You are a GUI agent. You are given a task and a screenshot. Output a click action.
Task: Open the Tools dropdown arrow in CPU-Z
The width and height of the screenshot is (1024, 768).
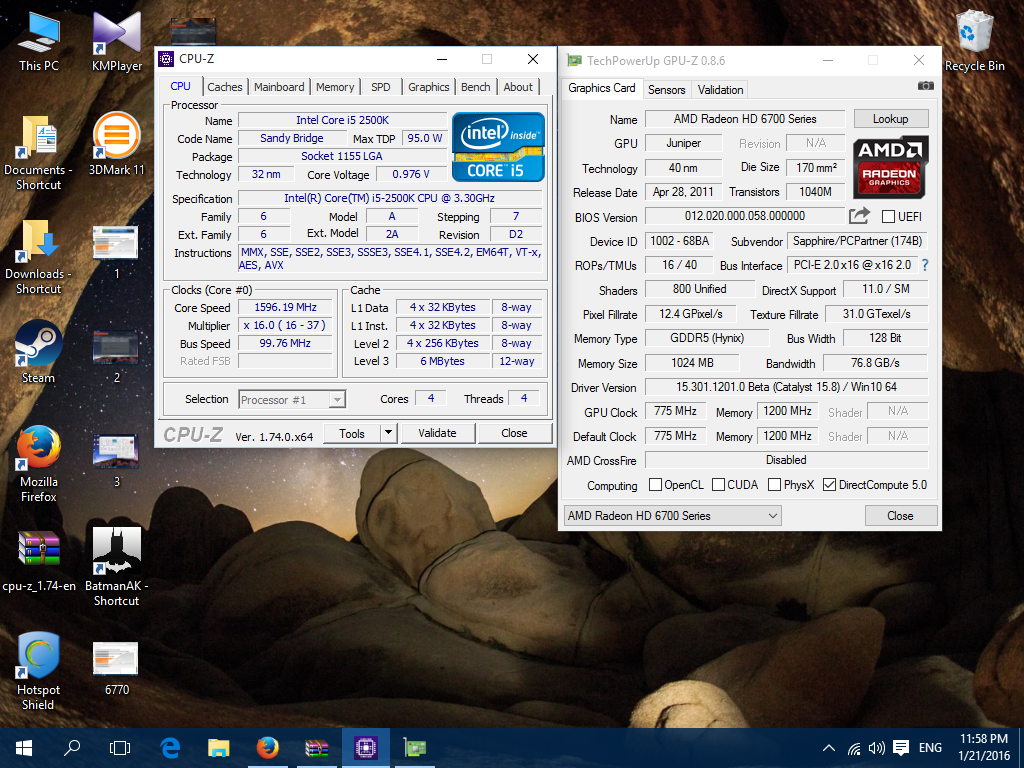(389, 432)
